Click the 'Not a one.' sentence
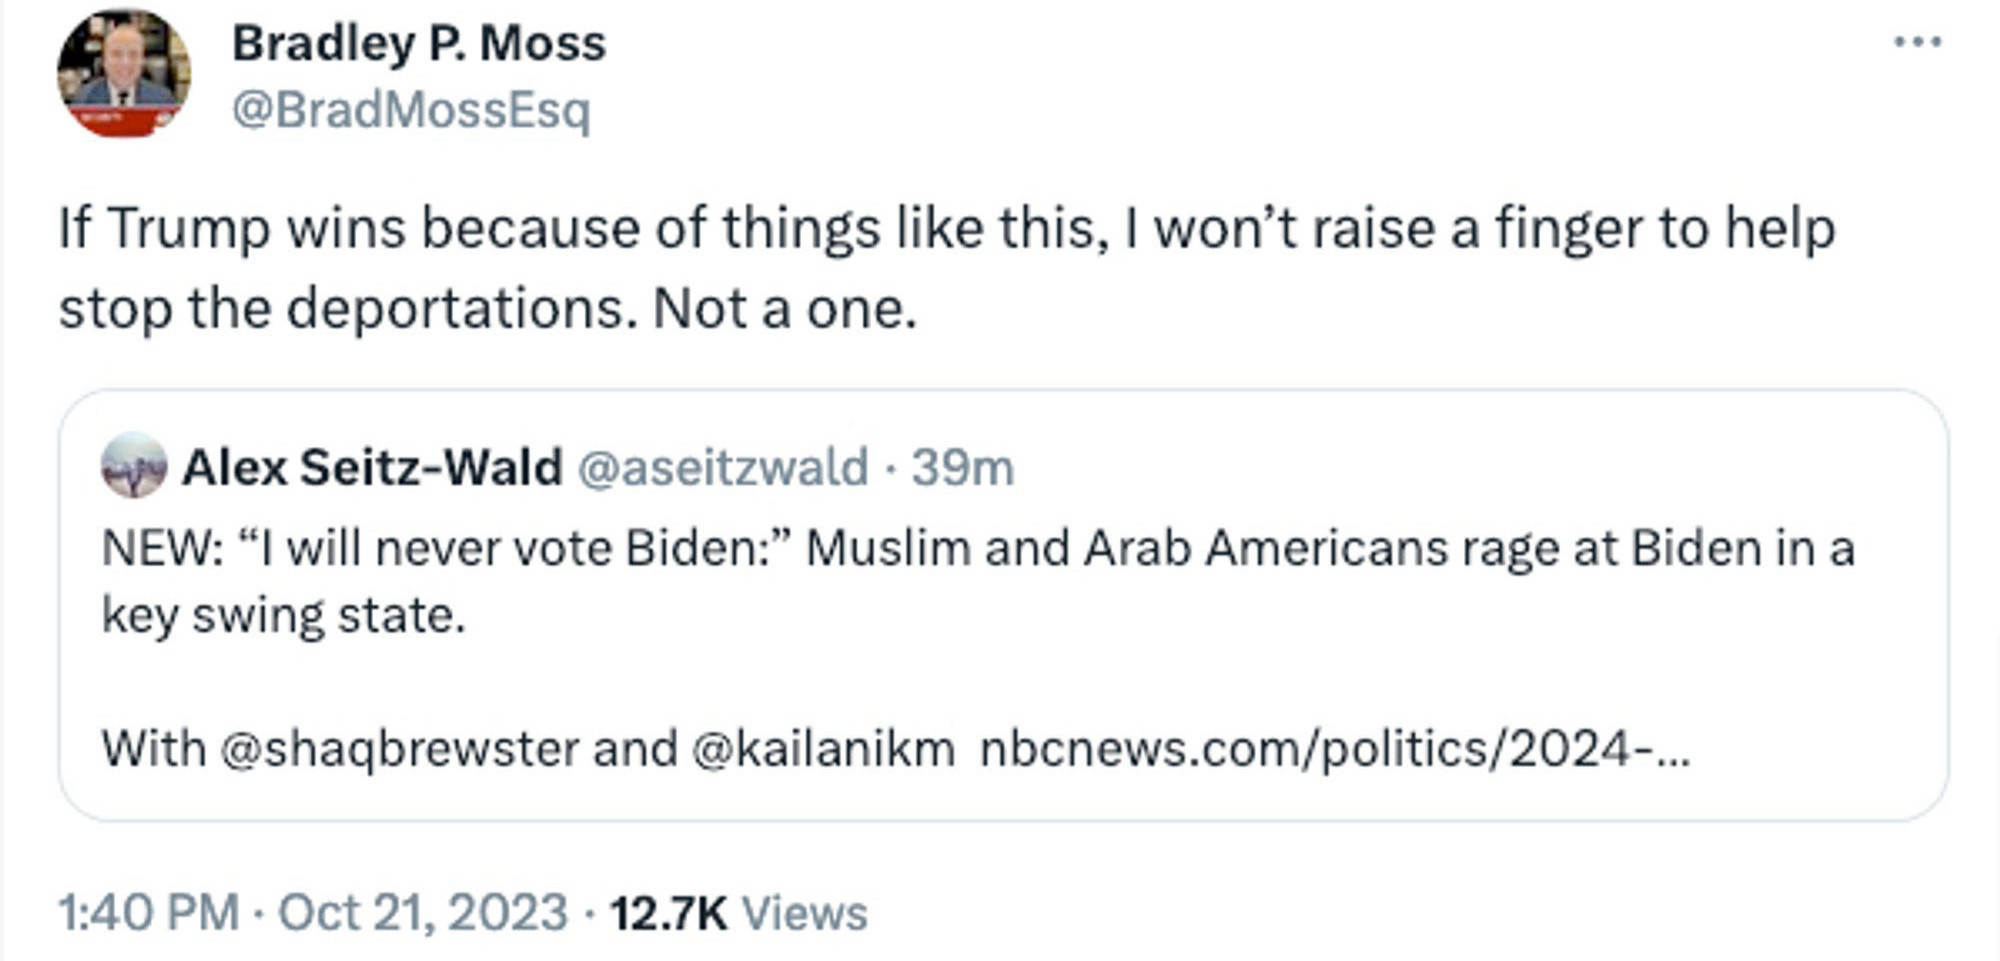Screen dimensions: 2000x961 pos(784,308)
